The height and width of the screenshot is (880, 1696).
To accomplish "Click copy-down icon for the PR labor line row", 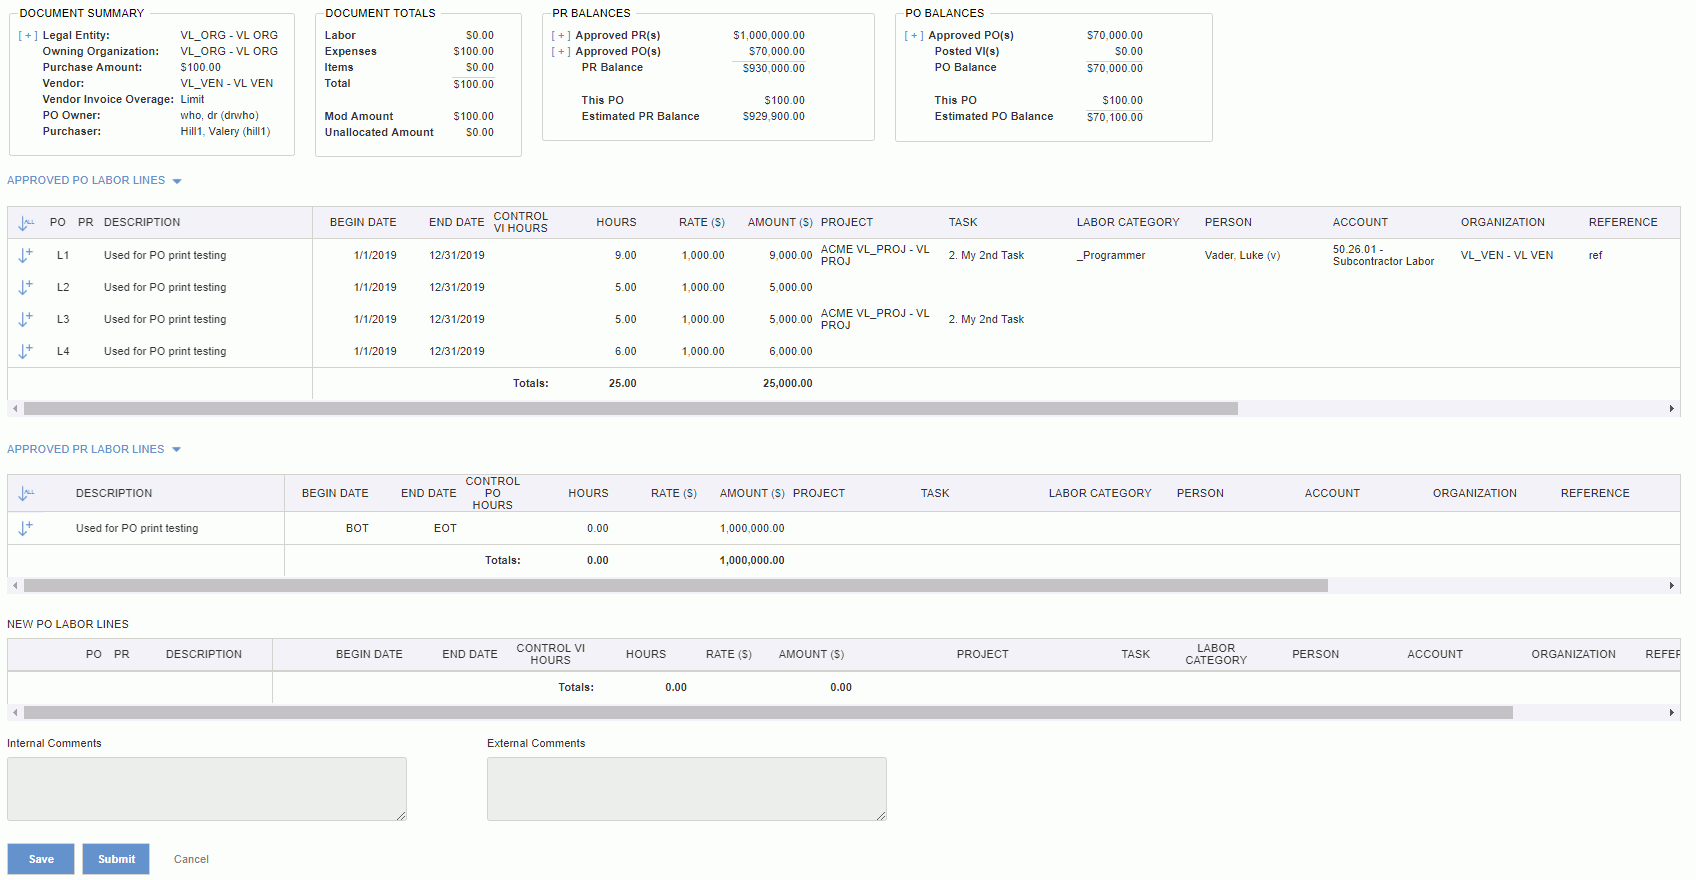I will click(26, 528).
